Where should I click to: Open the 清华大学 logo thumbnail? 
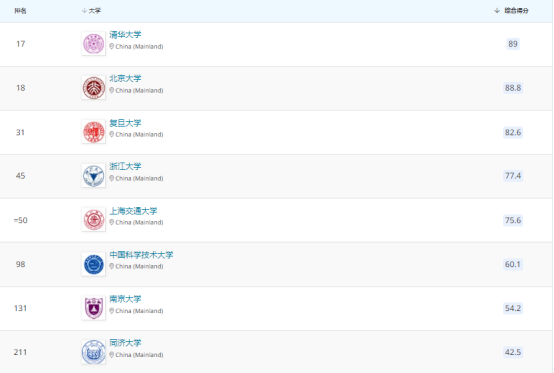(x=94, y=43)
